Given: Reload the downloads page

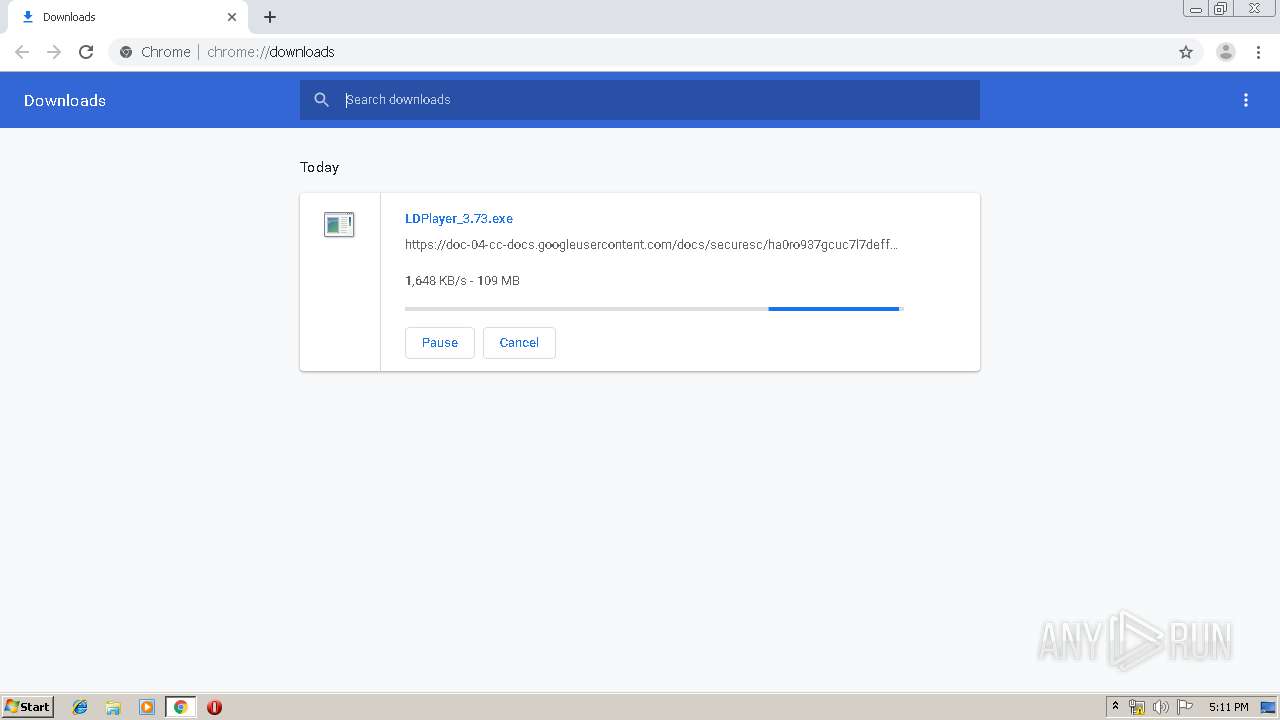Looking at the screenshot, I should tap(86, 52).
